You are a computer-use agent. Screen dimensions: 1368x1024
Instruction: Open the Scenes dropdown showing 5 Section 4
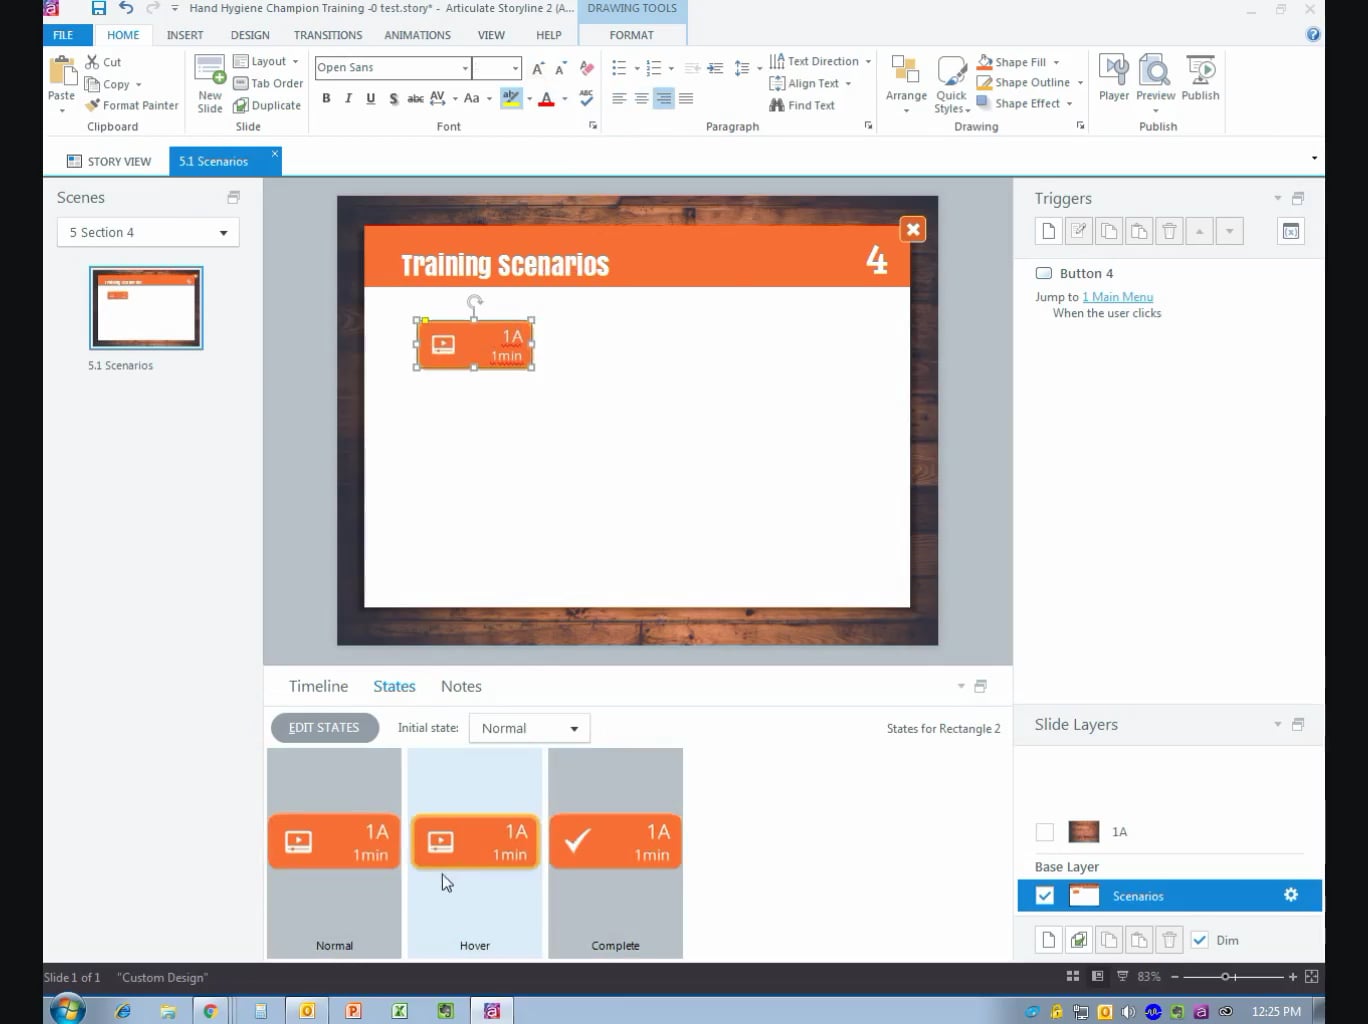(148, 232)
